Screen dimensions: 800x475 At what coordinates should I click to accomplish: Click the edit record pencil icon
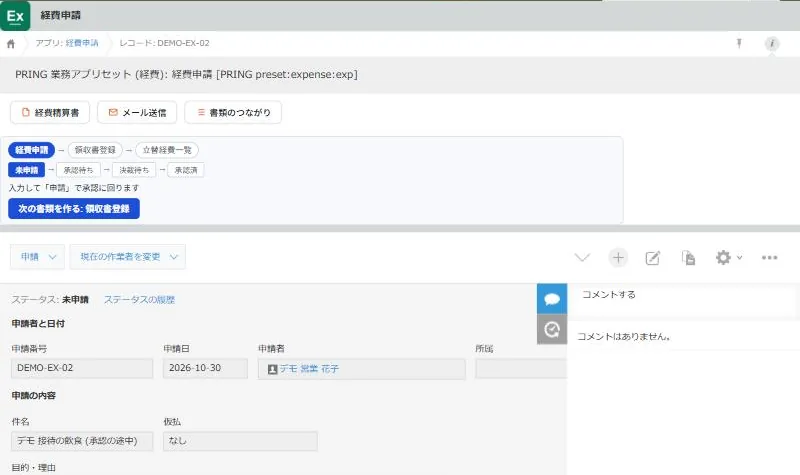click(653, 258)
